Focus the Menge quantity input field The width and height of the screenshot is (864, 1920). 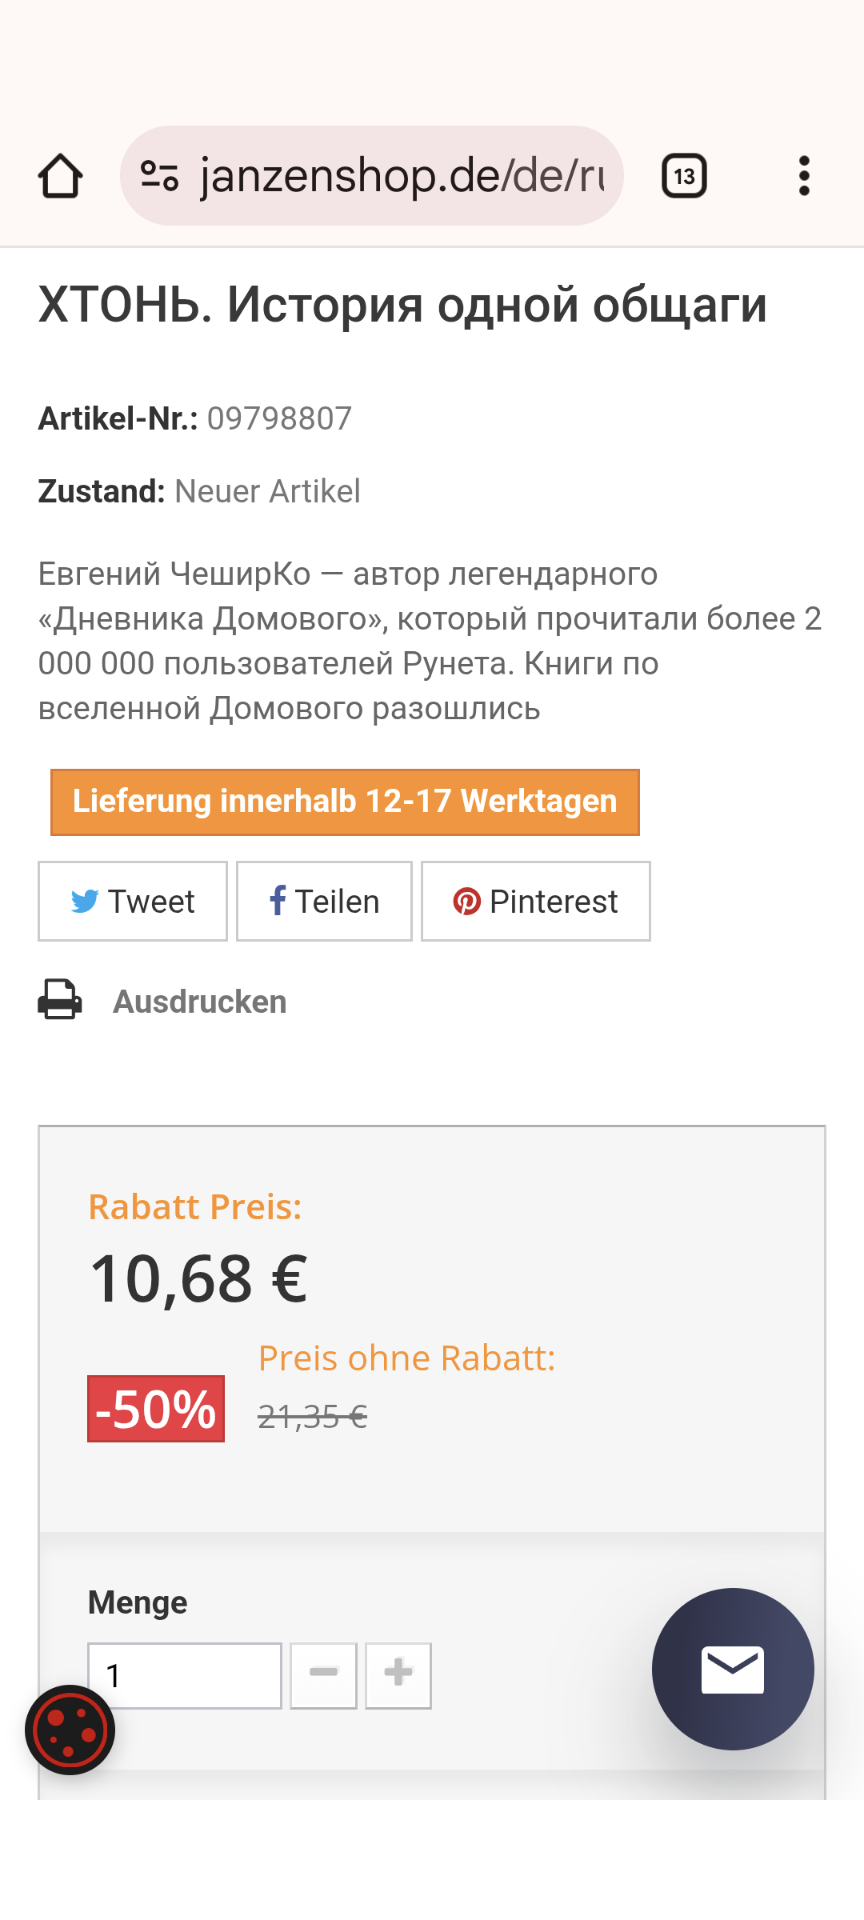[184, 1675]
